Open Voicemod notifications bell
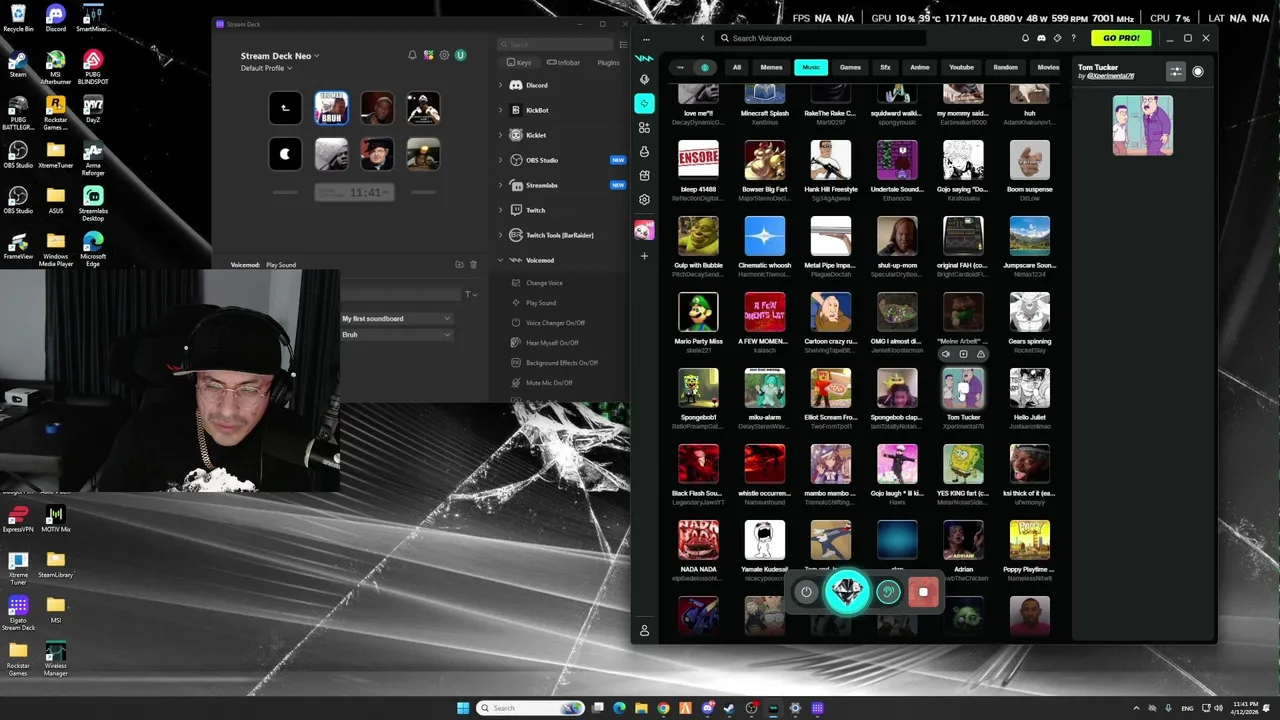1280x720 pixels. (x=1025, y=38)
